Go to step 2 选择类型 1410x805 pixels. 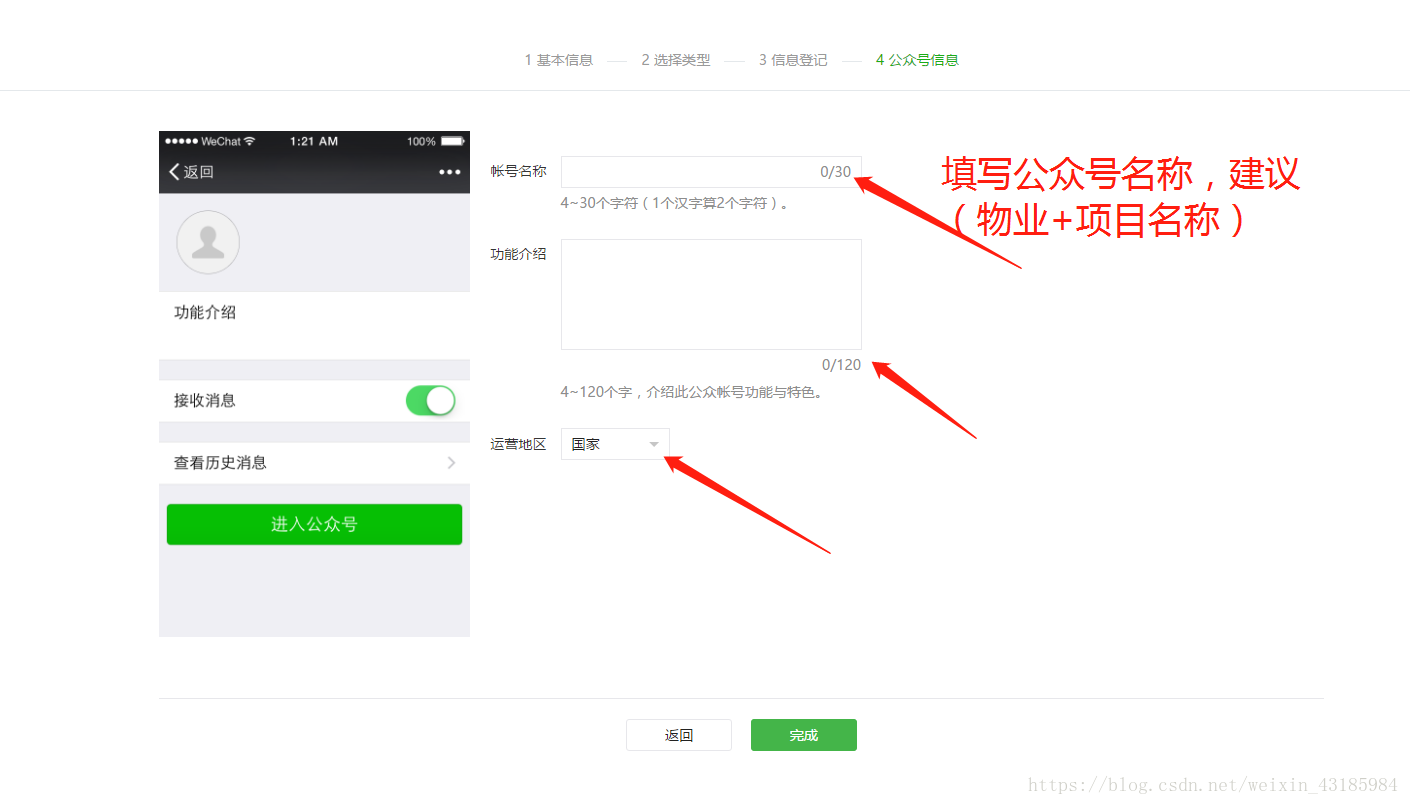(675, 60)
